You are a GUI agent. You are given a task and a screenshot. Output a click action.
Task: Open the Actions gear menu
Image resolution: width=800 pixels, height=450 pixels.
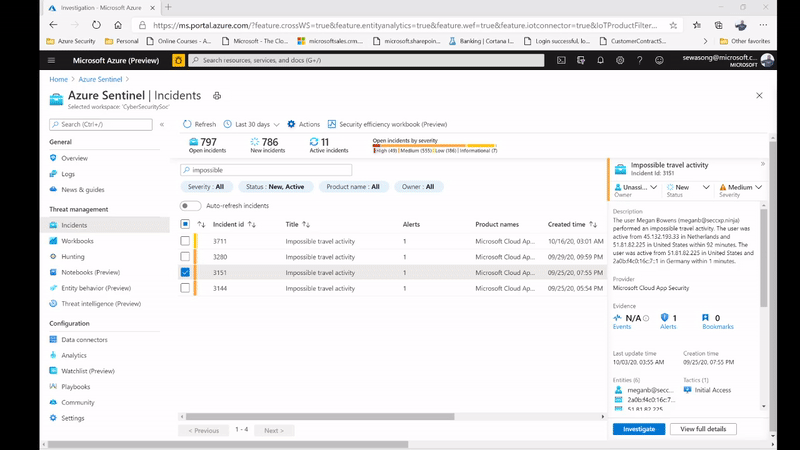[304, 124]
